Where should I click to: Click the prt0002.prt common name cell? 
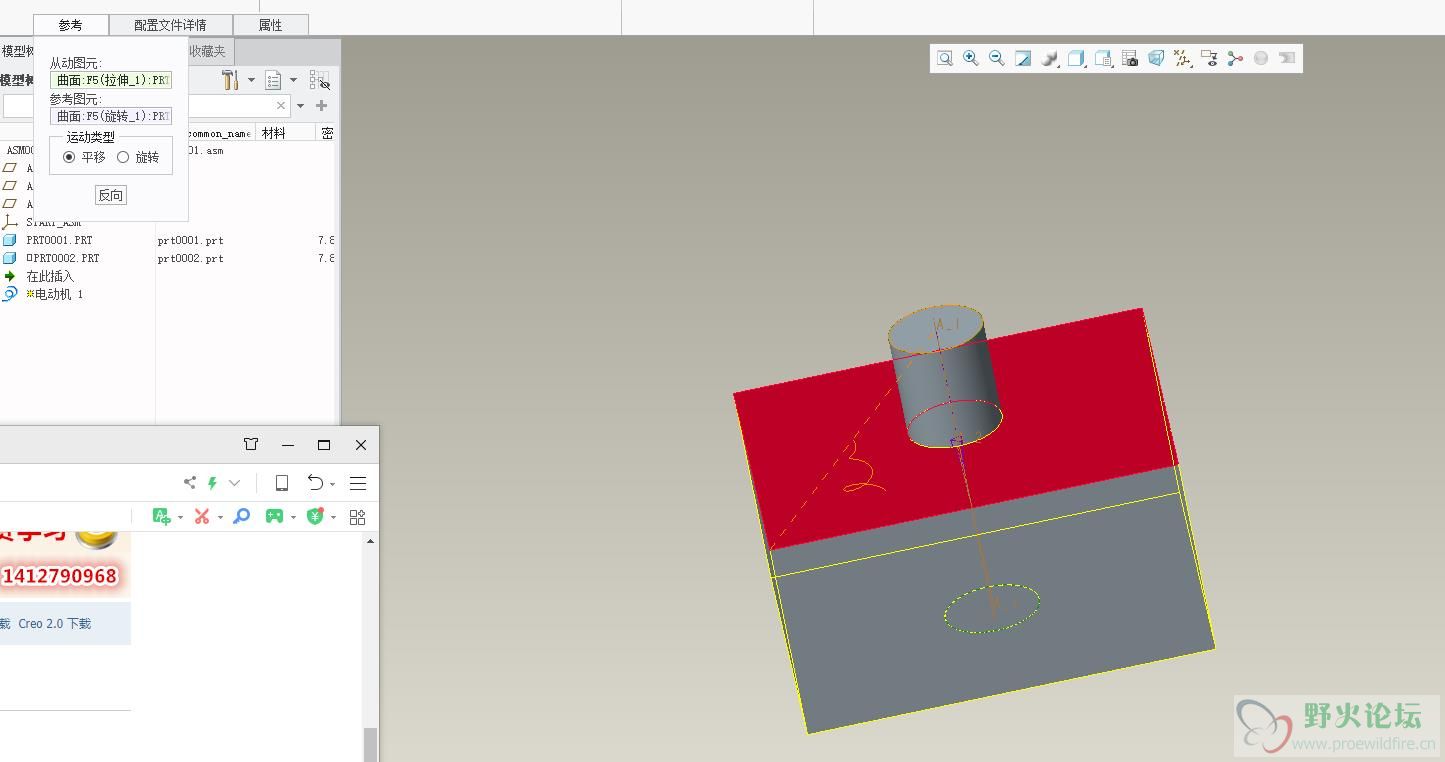pos(190,258)
